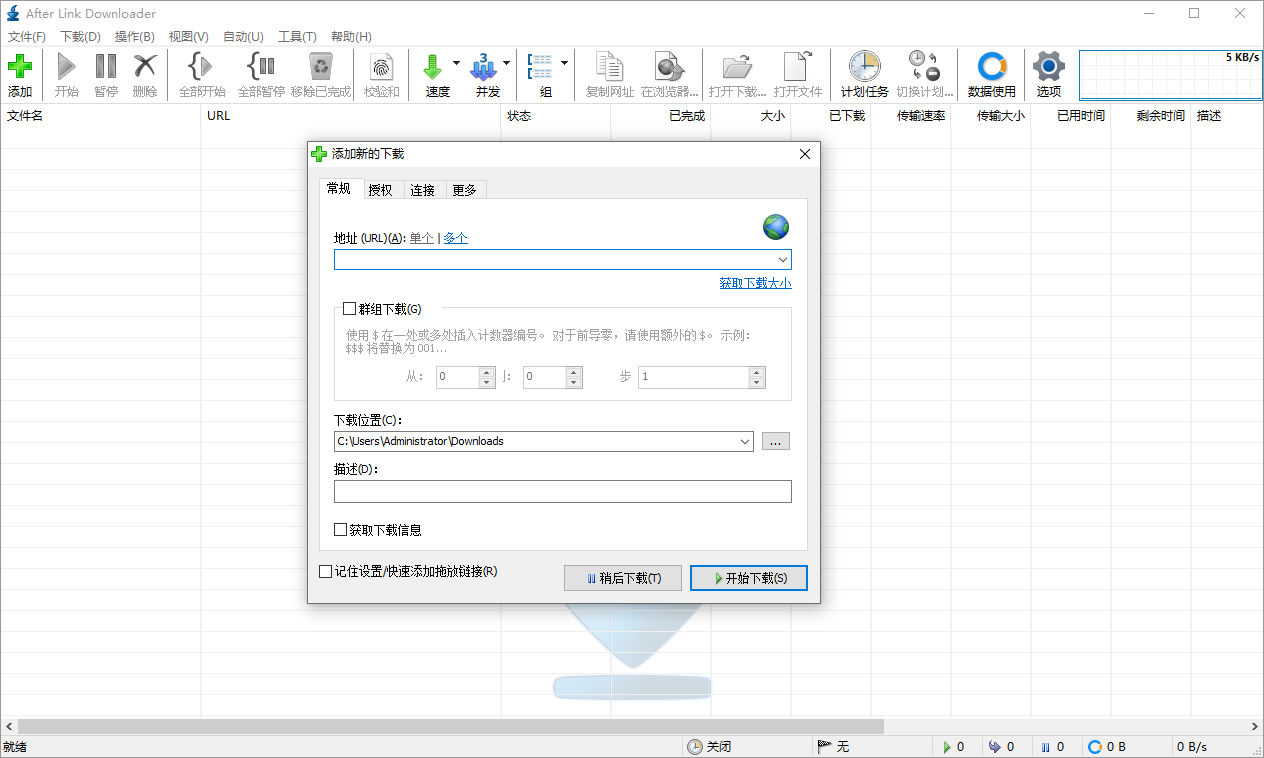Open the 视图(V) menu

[189, 37]
